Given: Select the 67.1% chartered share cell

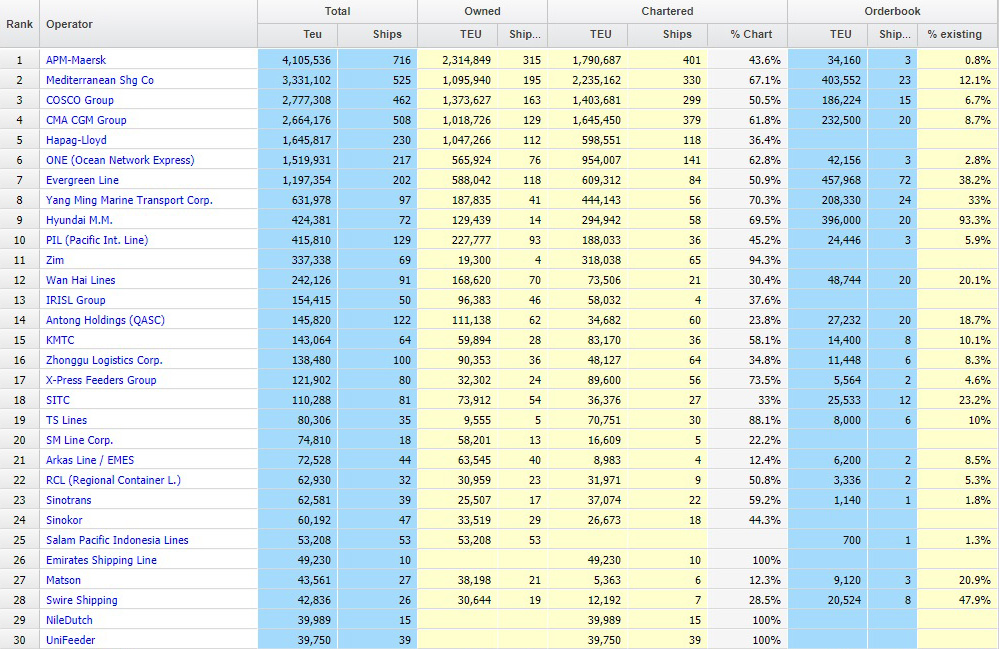Looking at the screenshot, I should point(748,80).
